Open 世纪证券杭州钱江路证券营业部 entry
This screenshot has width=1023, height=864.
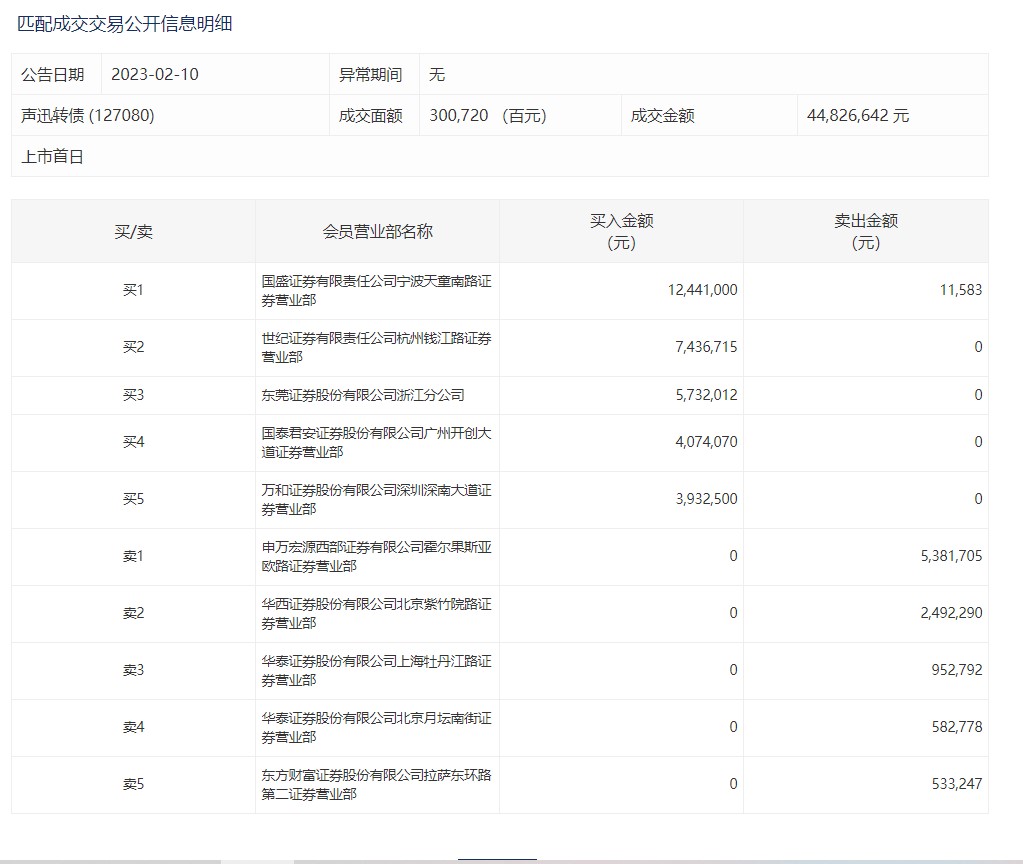(376, 348)
